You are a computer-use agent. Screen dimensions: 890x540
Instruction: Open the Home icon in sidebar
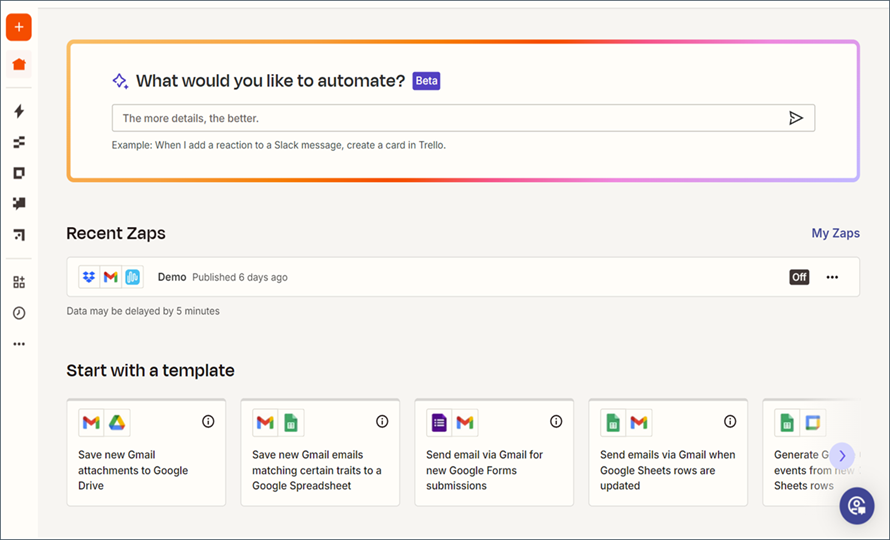click(x=19, y=65)
